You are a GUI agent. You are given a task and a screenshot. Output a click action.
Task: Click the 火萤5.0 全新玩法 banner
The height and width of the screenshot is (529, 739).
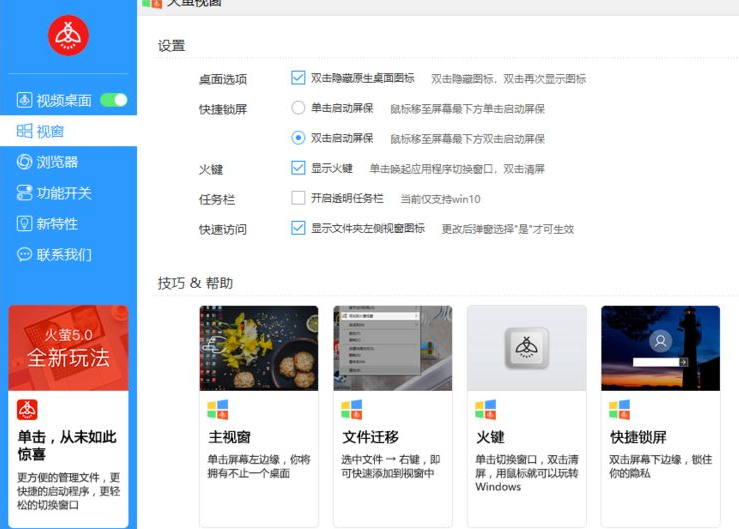point(68,347)
